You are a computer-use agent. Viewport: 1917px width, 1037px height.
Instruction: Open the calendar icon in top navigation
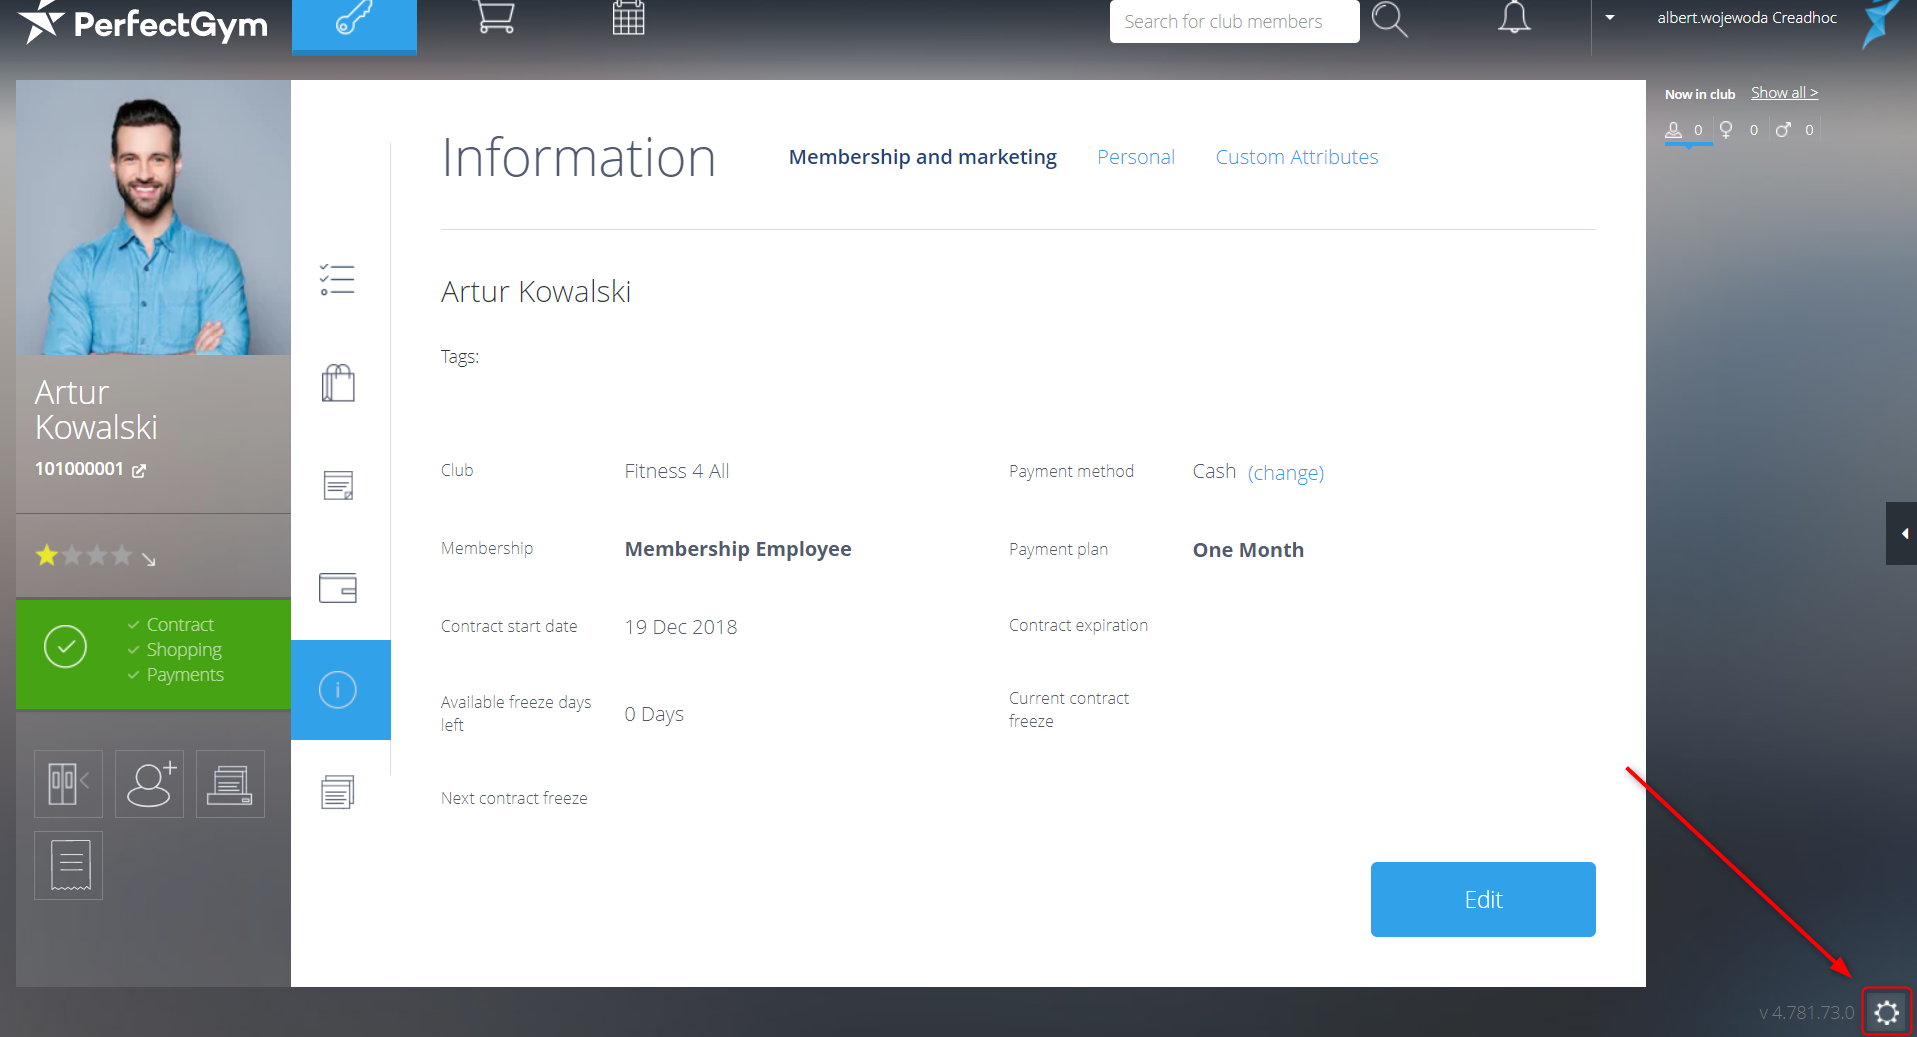point(628,19)
